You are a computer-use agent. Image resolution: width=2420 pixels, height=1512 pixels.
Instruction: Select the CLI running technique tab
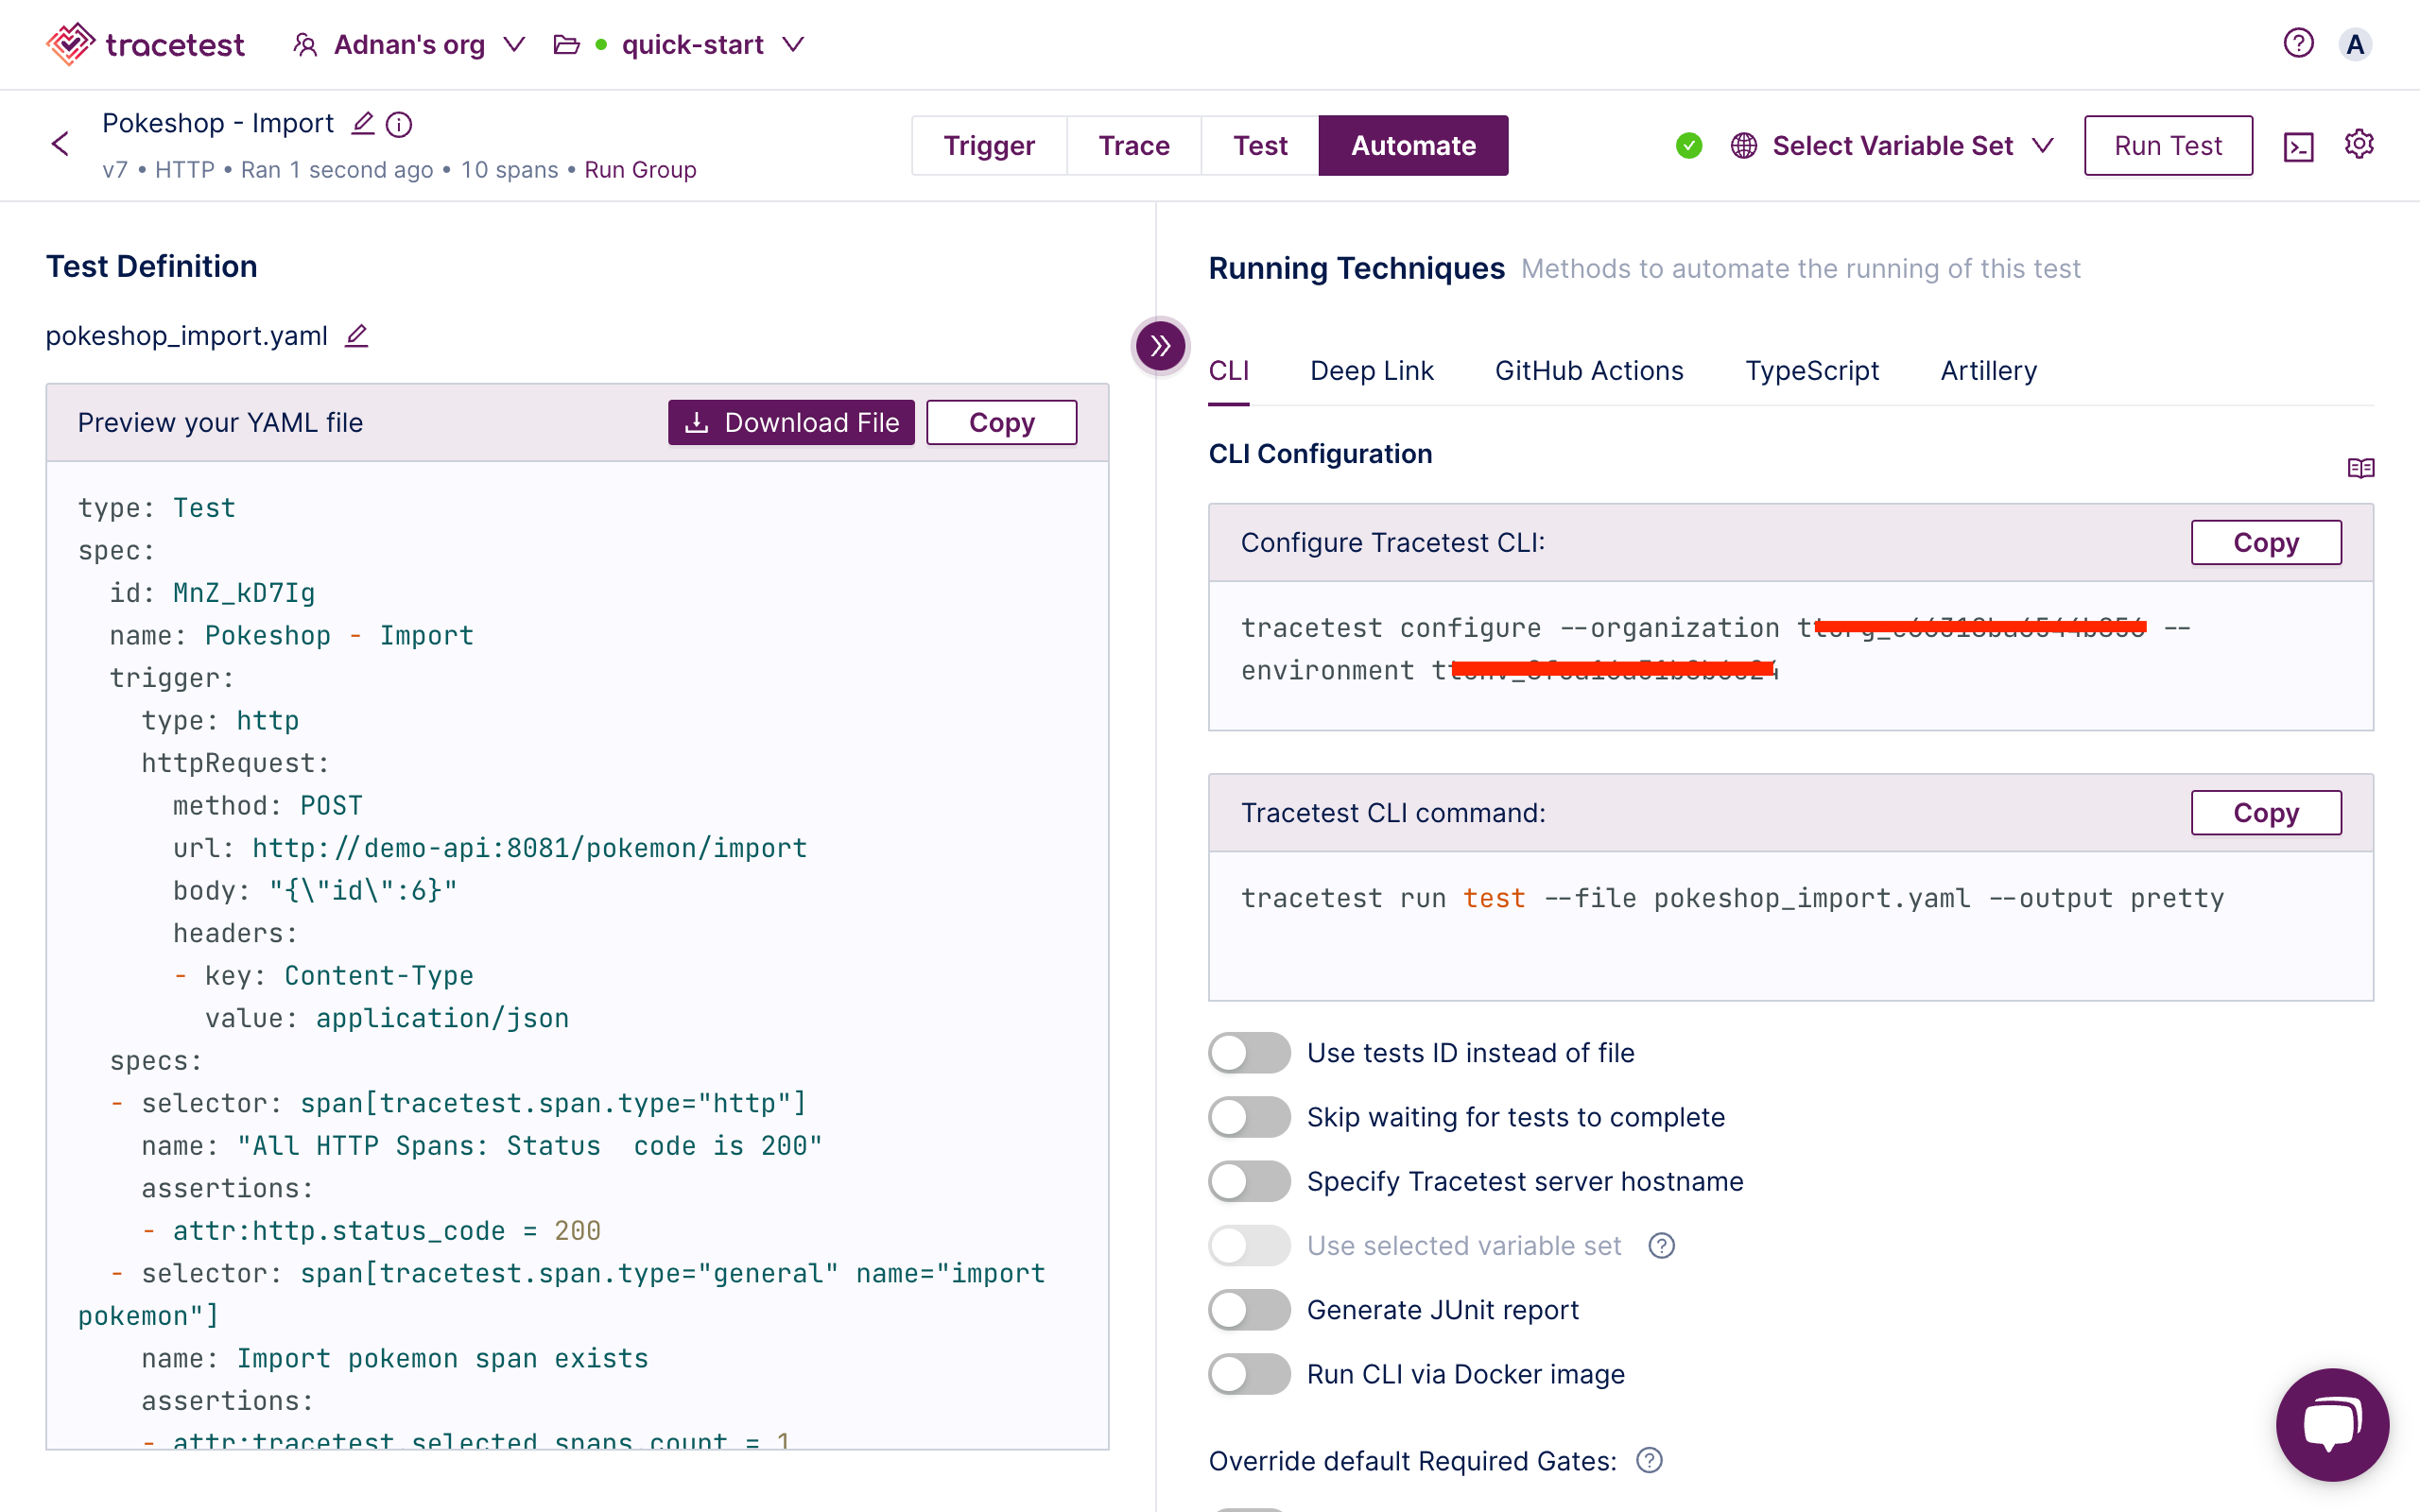1229,371
